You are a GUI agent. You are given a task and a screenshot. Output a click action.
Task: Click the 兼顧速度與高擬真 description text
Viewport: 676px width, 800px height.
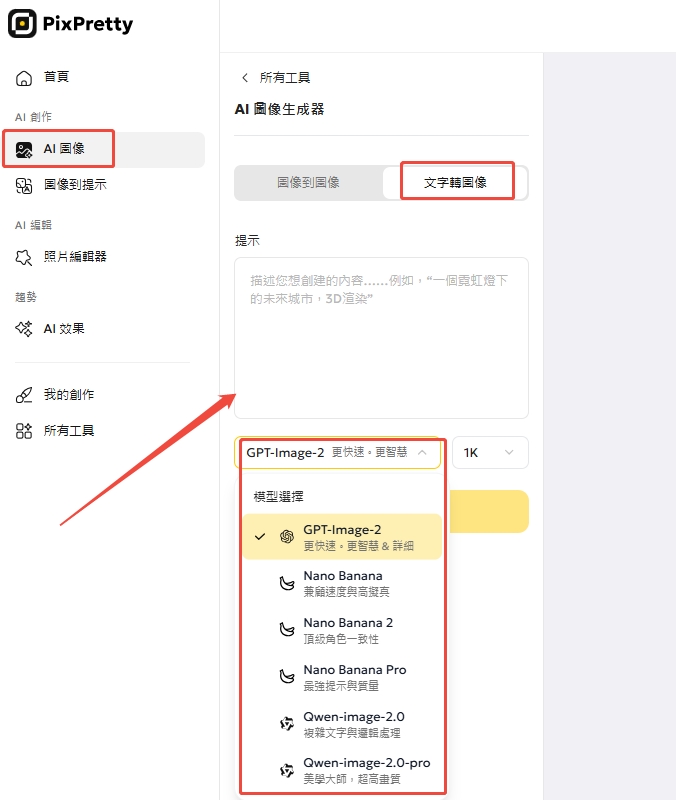click(x=346, y=592)
